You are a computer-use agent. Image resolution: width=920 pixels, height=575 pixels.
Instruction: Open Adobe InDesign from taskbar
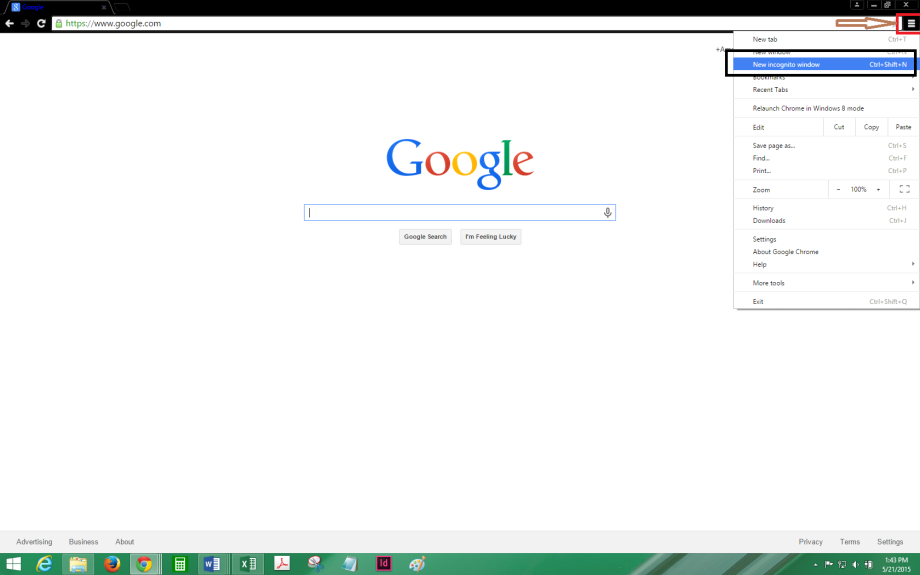[x=383, y=564]
